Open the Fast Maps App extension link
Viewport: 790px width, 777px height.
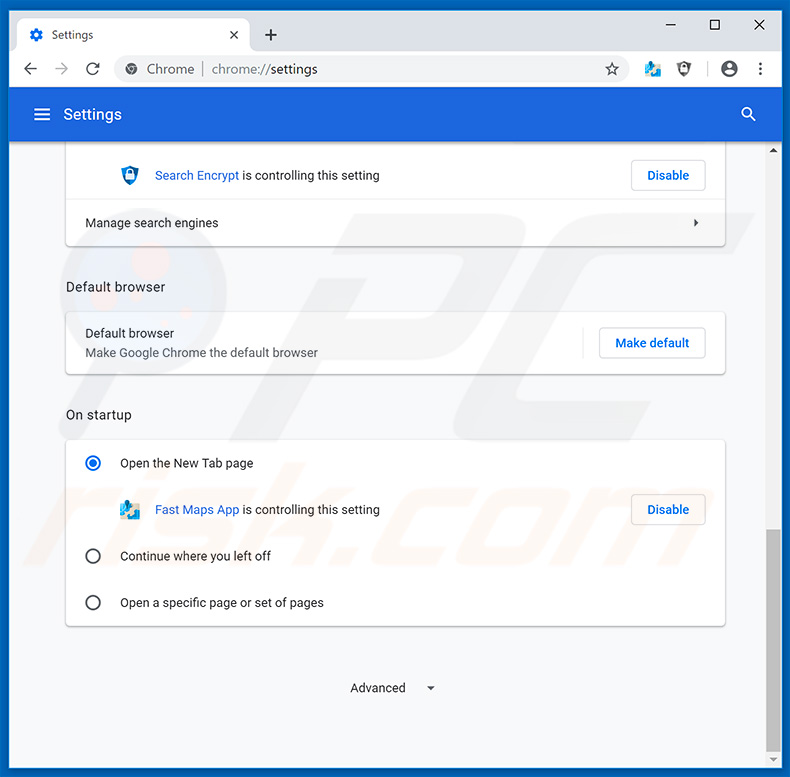tap(196, 509)
